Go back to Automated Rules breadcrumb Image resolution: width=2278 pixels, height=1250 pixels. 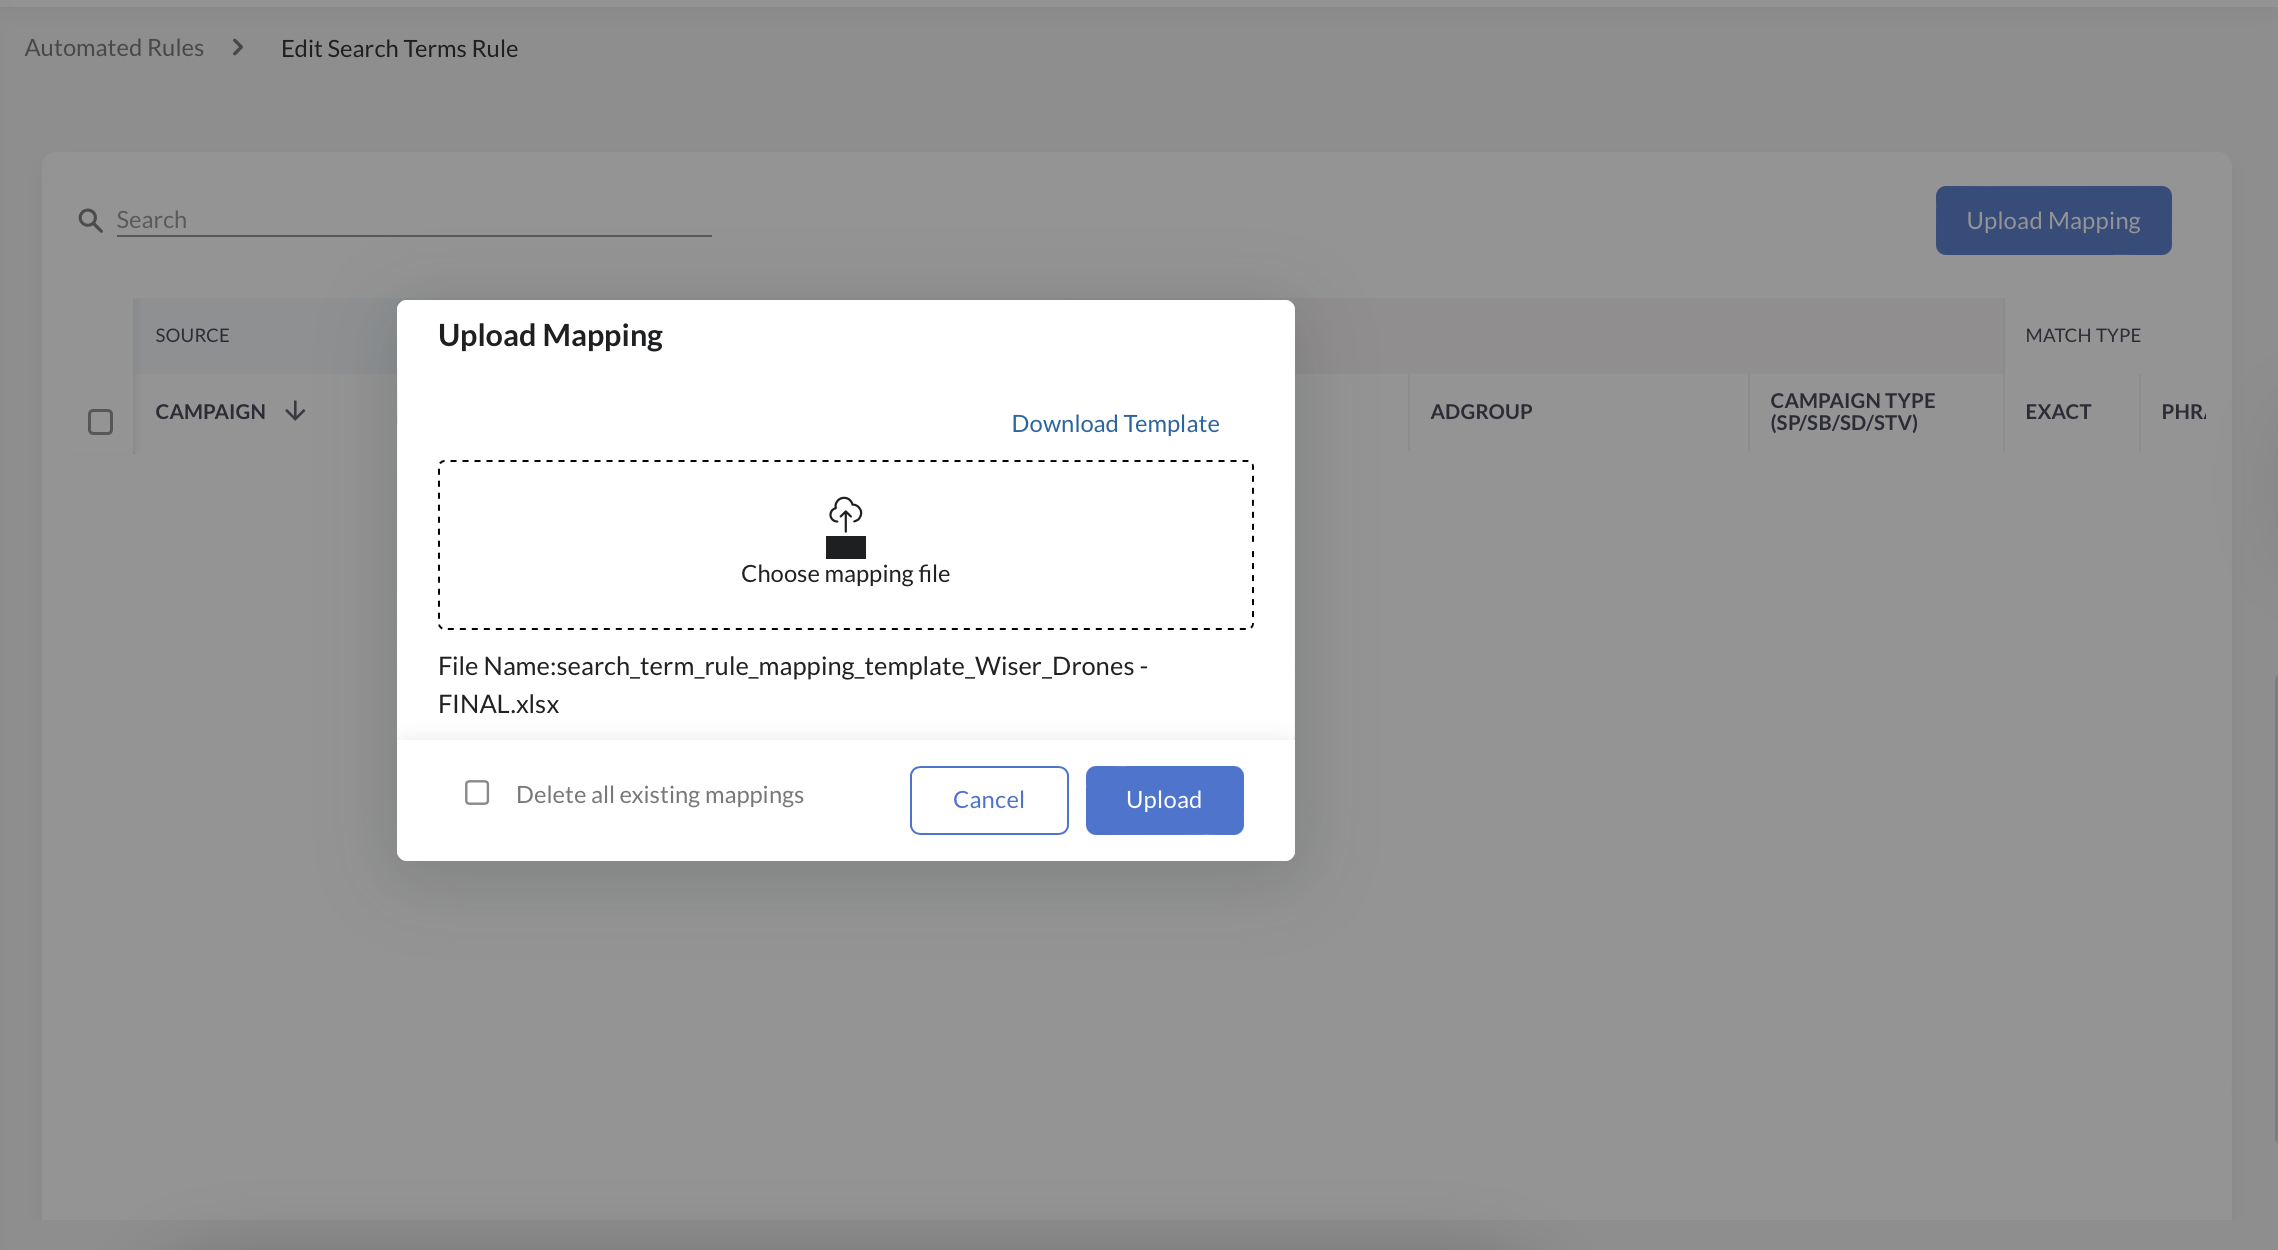click(114, 48)
